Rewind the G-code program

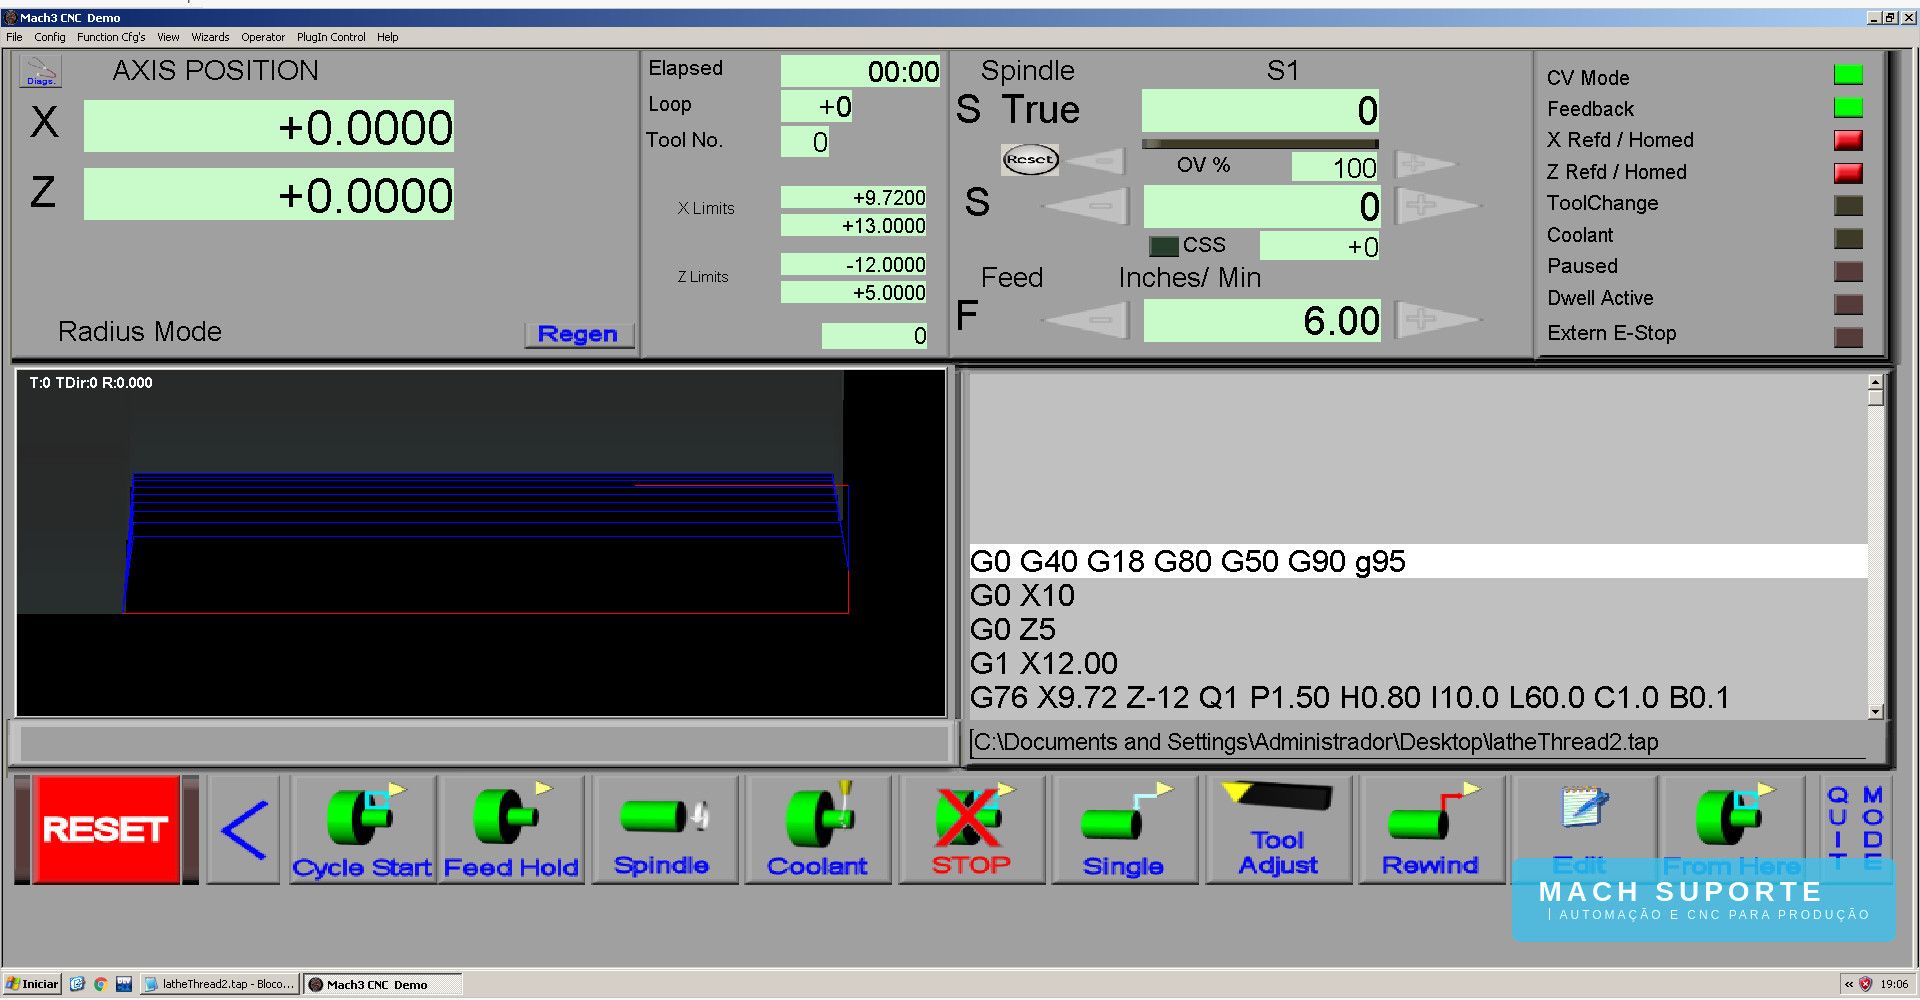tap(1431, 830)
